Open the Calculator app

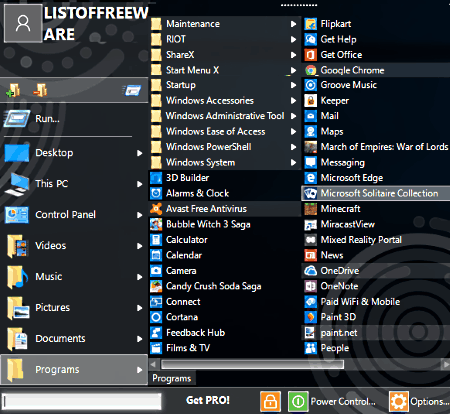(225, 240)
